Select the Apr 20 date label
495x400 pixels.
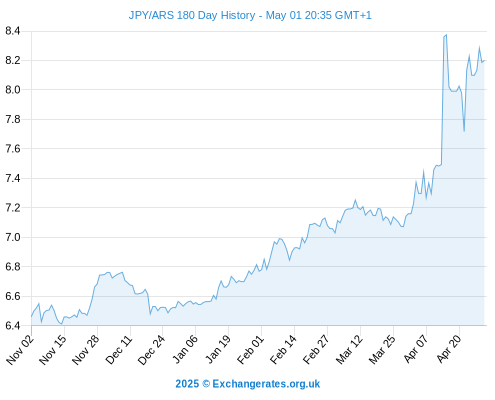448,349
